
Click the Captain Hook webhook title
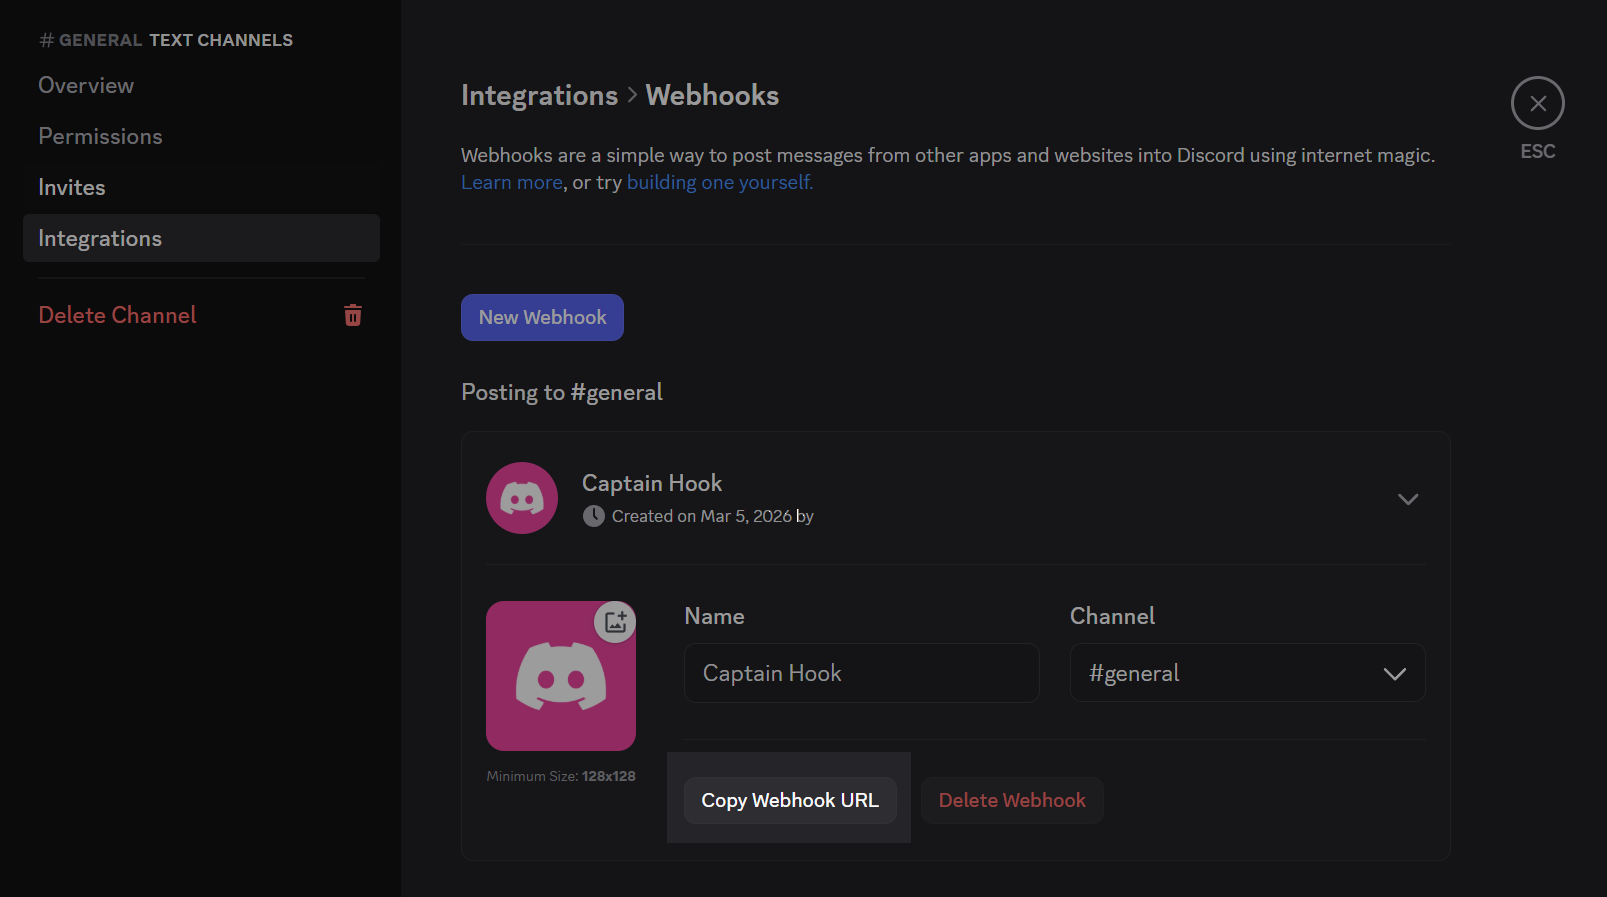coord(652,483)
